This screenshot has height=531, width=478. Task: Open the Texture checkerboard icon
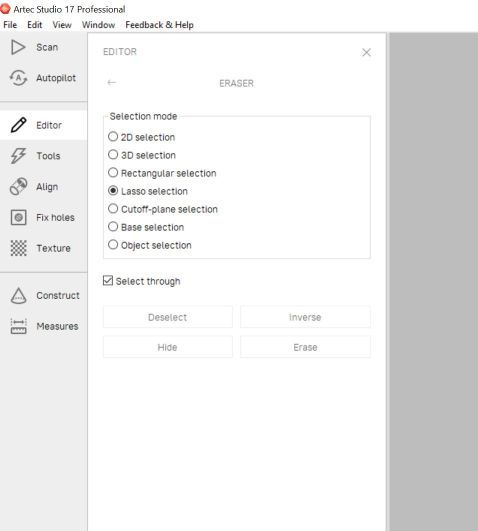18,248
